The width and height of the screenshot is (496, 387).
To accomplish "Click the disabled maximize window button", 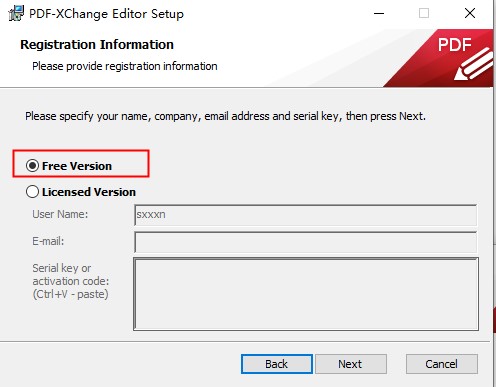I will pos(424,13).
